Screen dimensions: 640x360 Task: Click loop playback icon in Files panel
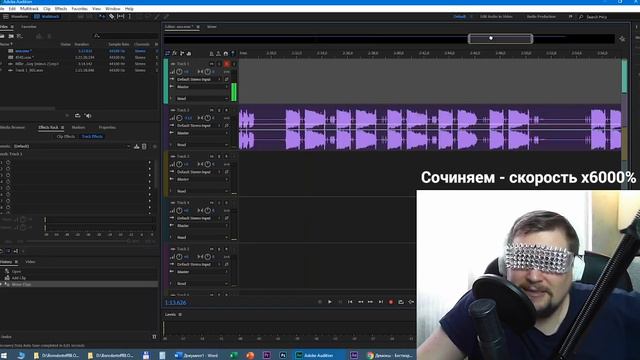click(78, 116)
